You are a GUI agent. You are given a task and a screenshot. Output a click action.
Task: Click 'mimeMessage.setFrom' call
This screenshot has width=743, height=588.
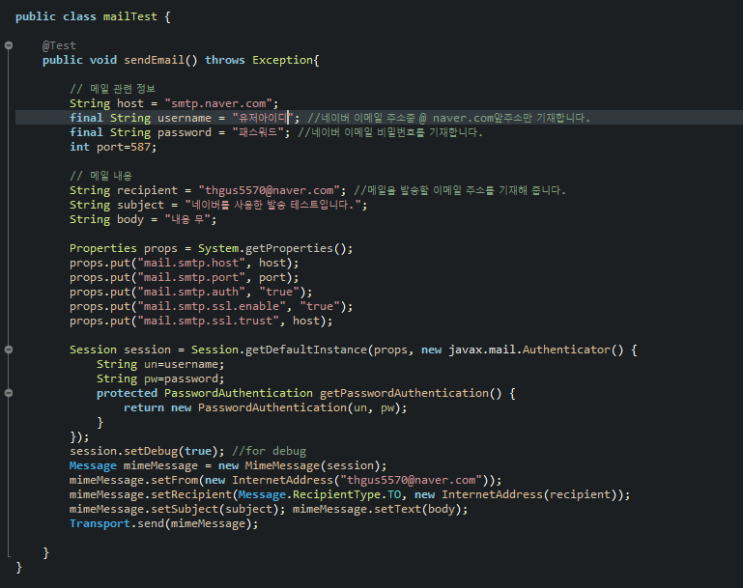click(134, 480)
